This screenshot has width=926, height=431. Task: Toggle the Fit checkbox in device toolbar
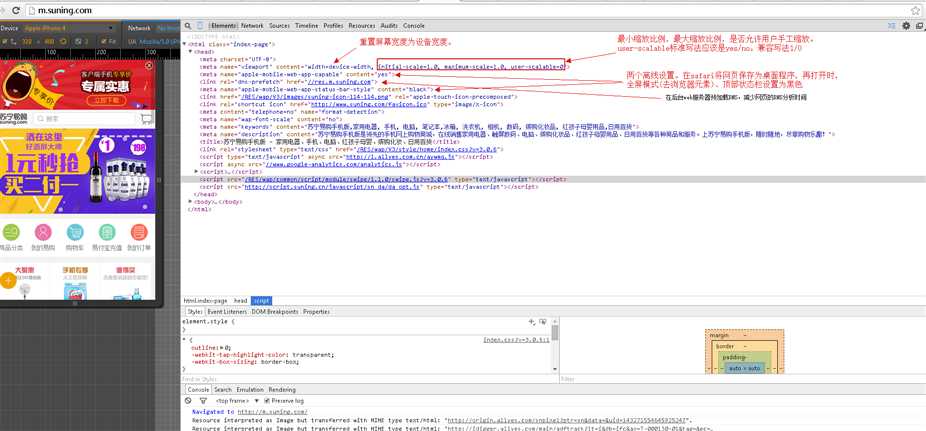[105, 41]
